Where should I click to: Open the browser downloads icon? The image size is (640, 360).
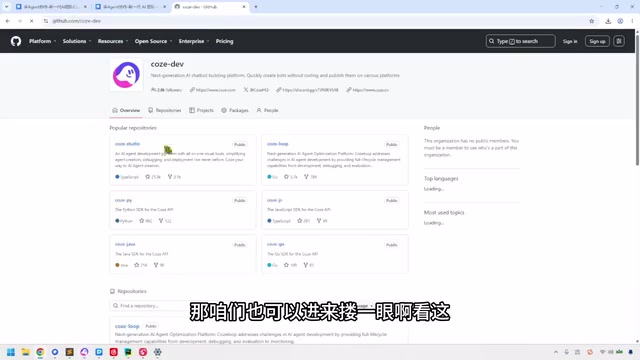[608, 21]
